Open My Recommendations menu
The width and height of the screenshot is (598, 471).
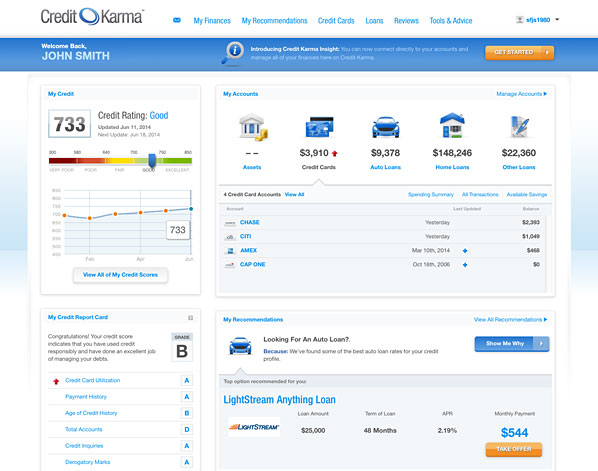click(274, 21)
